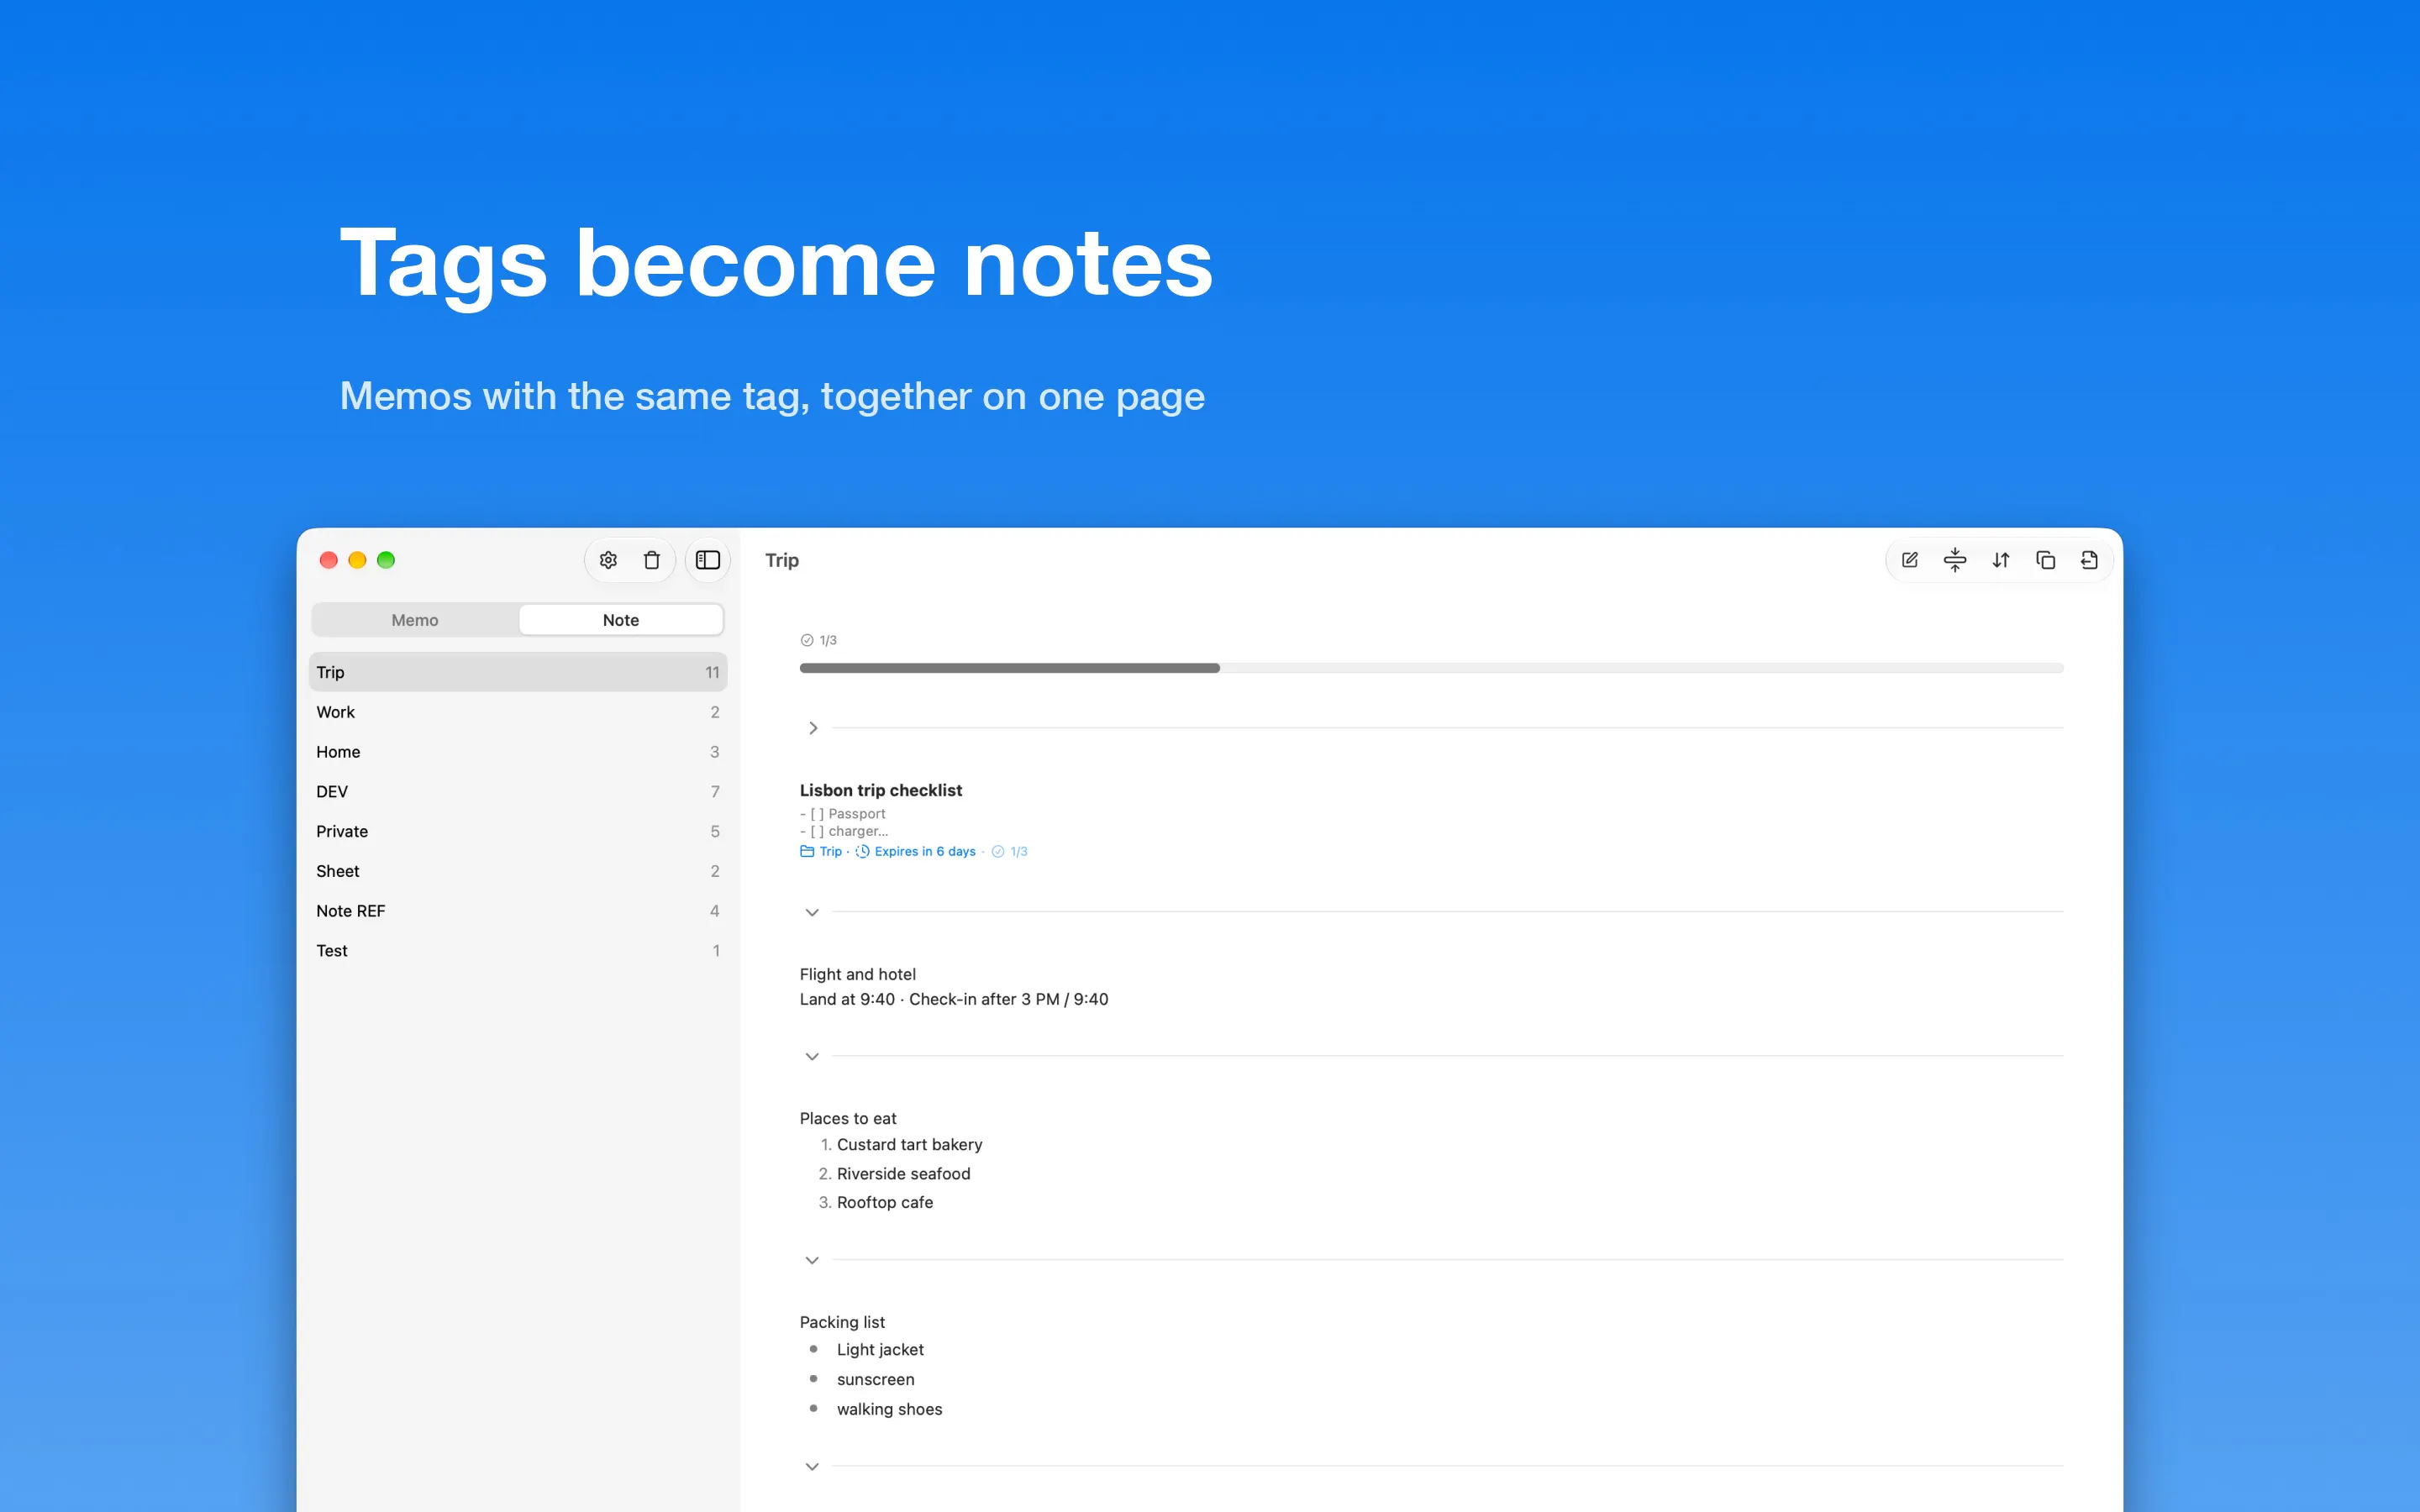
Task: Click the folder icon beside Trip tag
Action: coord(807,851)
